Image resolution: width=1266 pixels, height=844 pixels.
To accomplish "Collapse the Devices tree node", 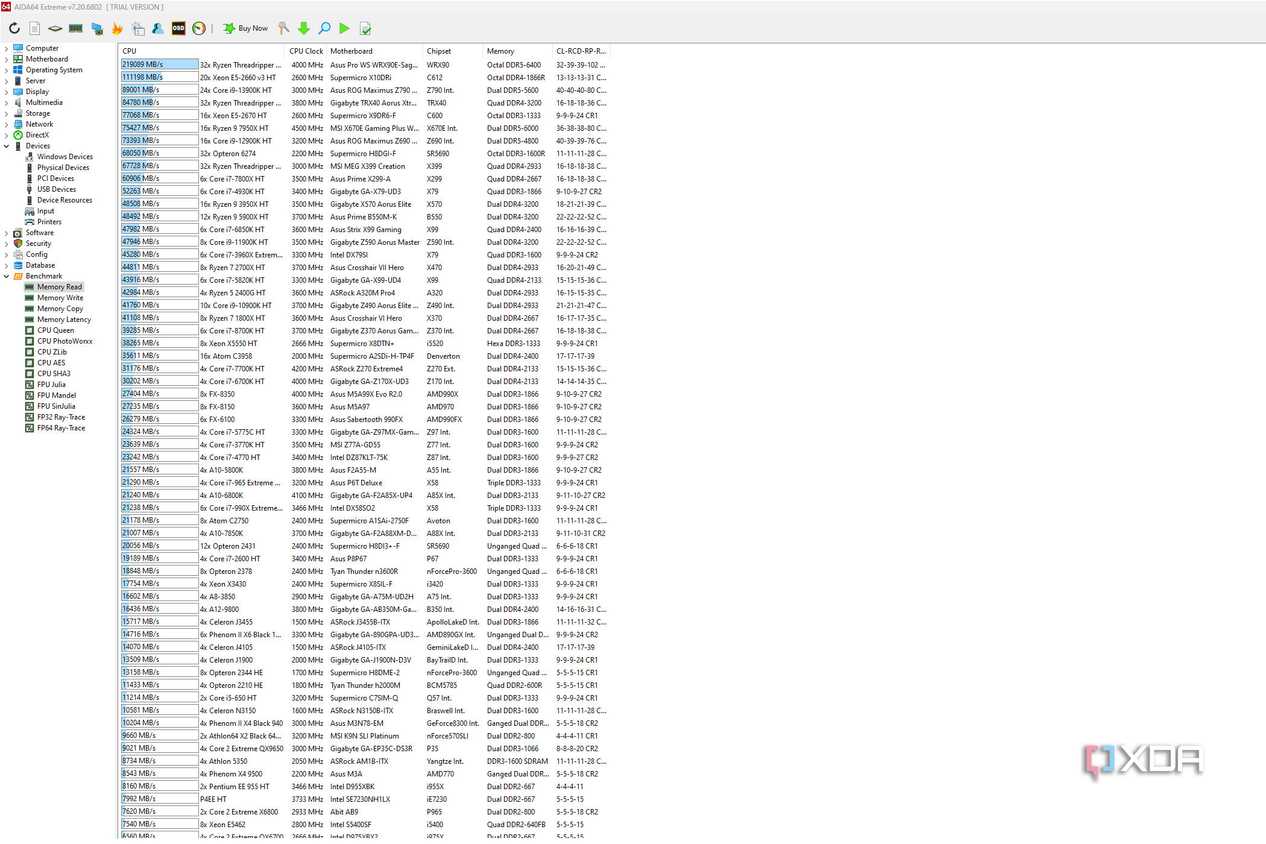I will [6, 146].
